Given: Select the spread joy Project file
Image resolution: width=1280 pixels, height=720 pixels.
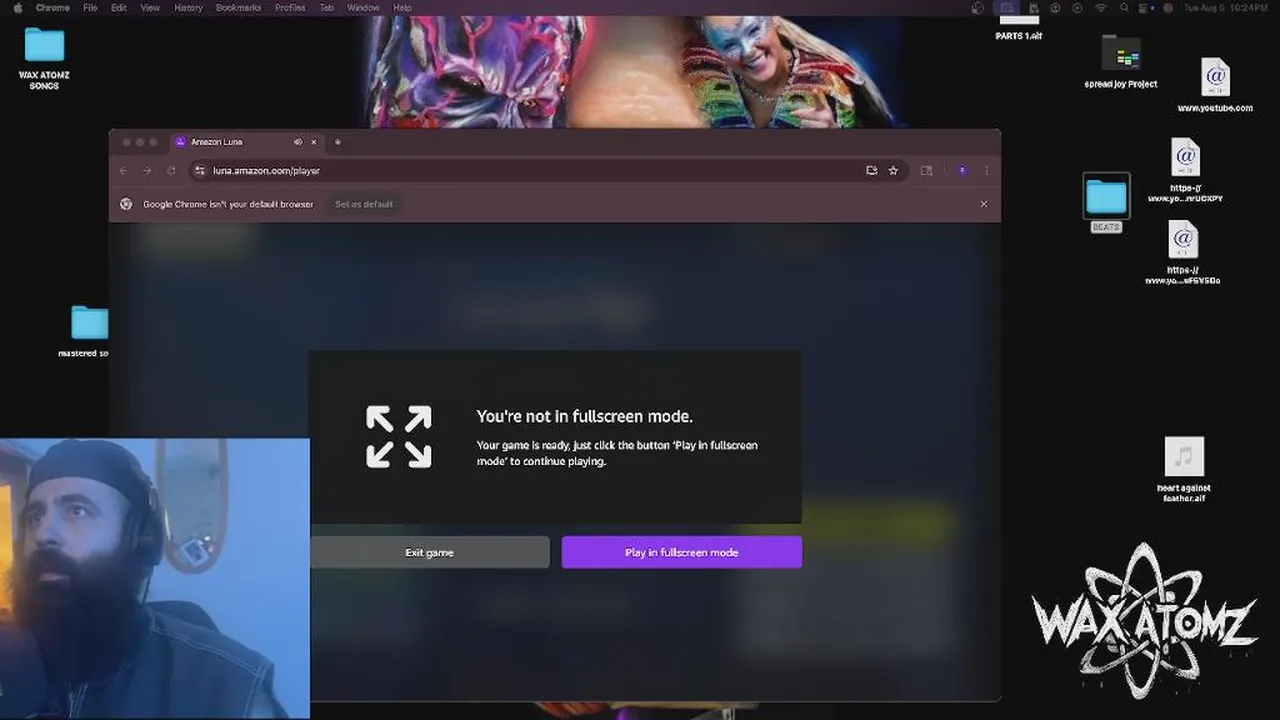Looking at the screenshot, I should [1121, 62].
